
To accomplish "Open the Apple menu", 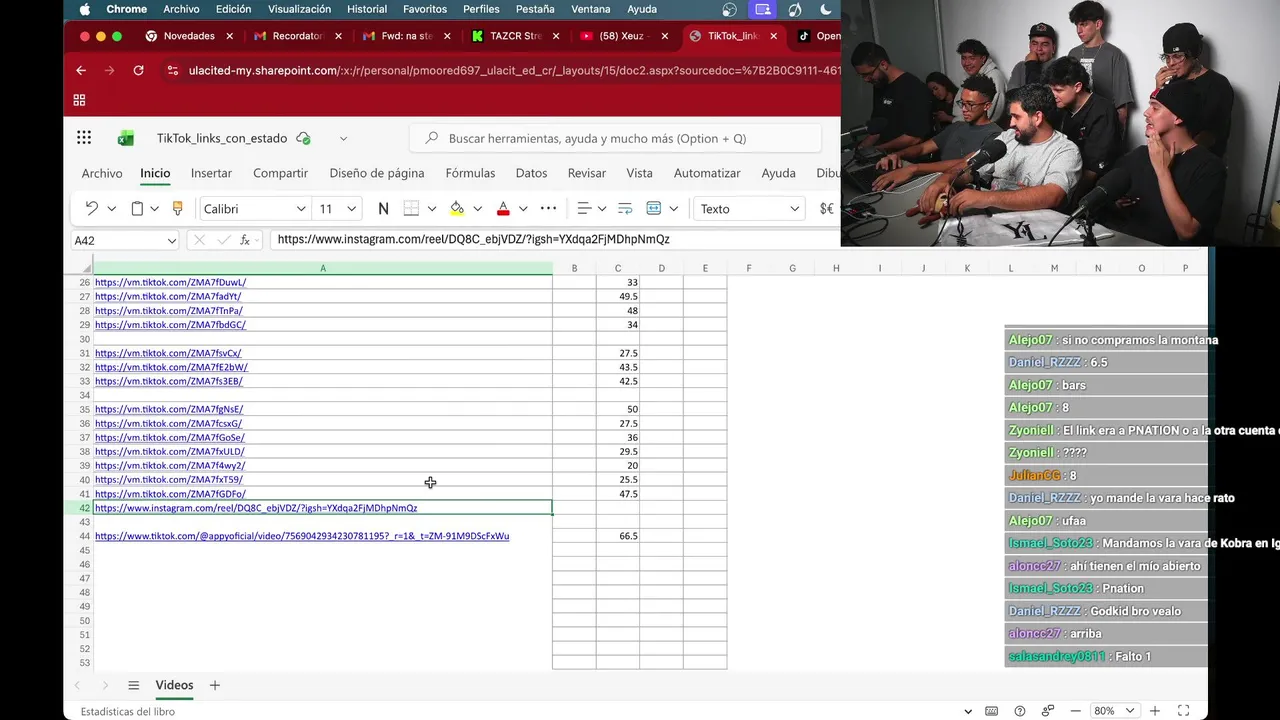I will 84,9.
